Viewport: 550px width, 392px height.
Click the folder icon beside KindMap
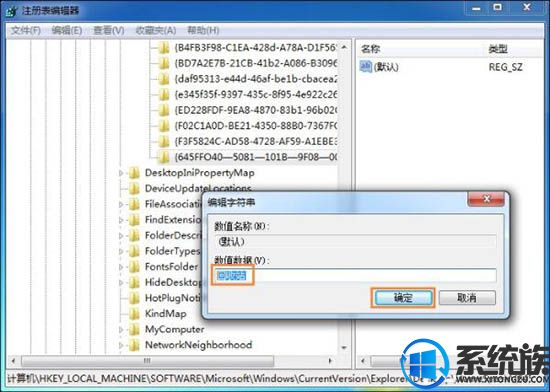pos(134,314)
